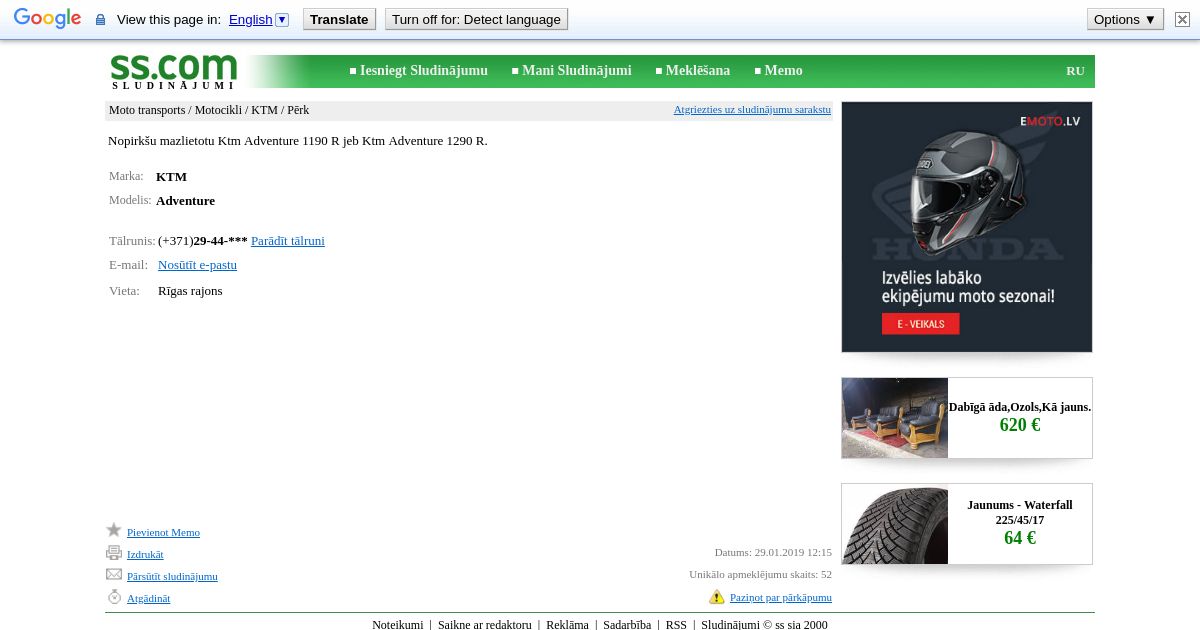Go to KTM breadcrumb link
Viewport: 1200px width, 630px height.
pyautogui.click(x=264, y=110)
